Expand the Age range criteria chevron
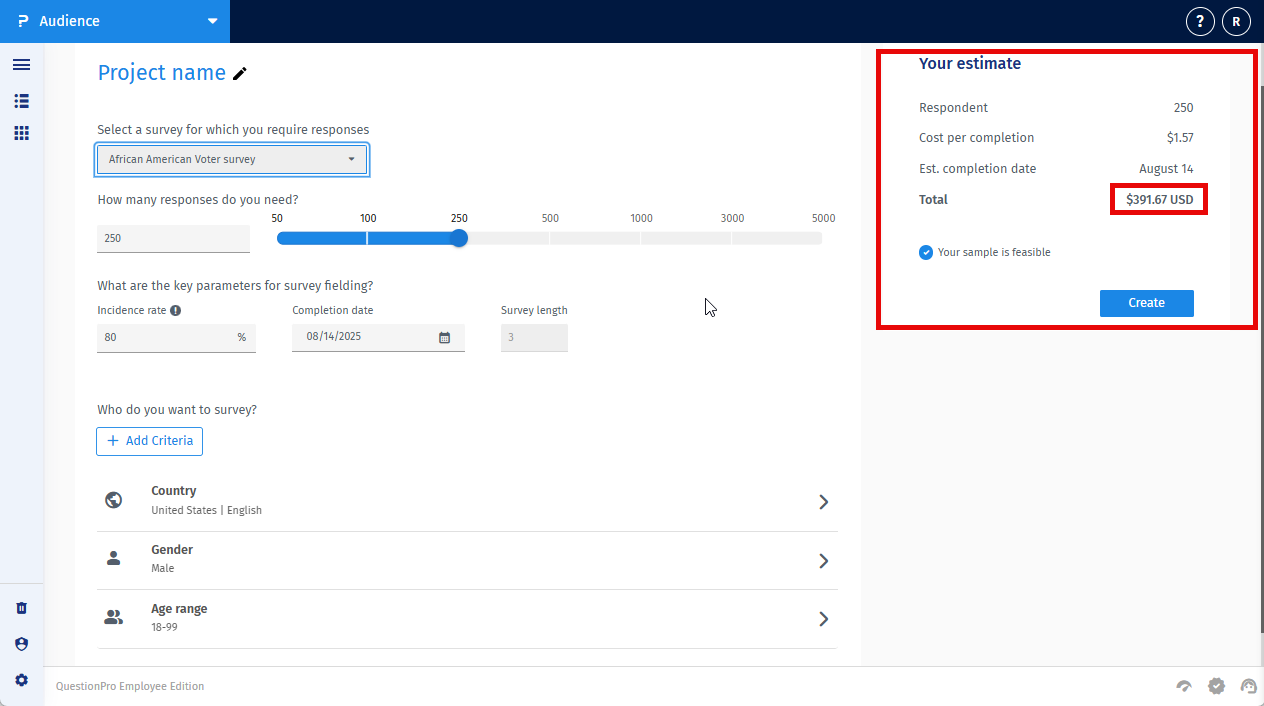Viewport: 1264px width, 706px height. [x=824, y=619]
